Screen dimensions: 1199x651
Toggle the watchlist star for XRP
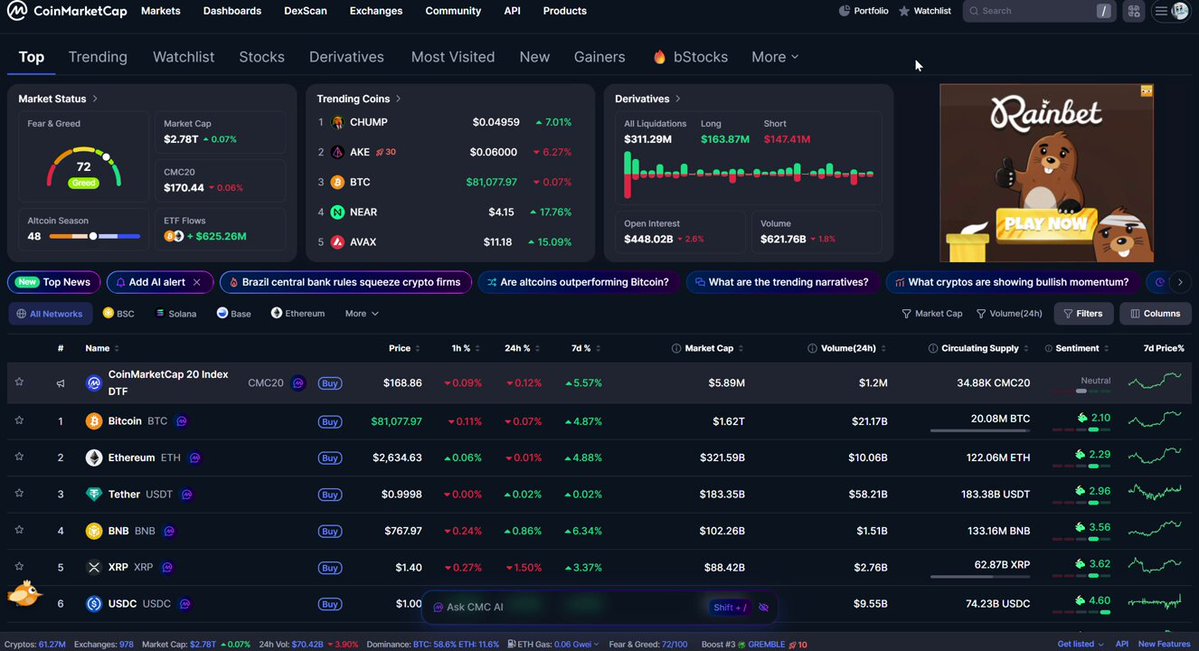pyautogui.click(x=19, y=567)
